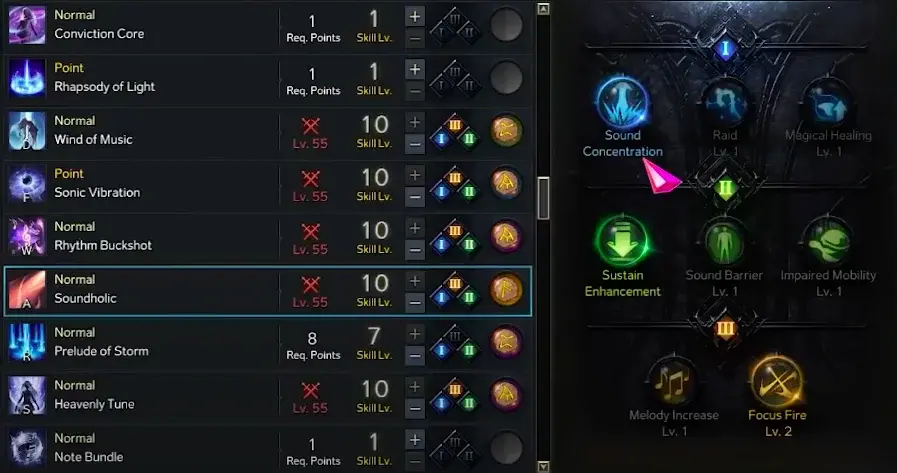The image size is (897, 473).
Task: Select the Focus Fire tripod icon
Action: coord(777,381)
